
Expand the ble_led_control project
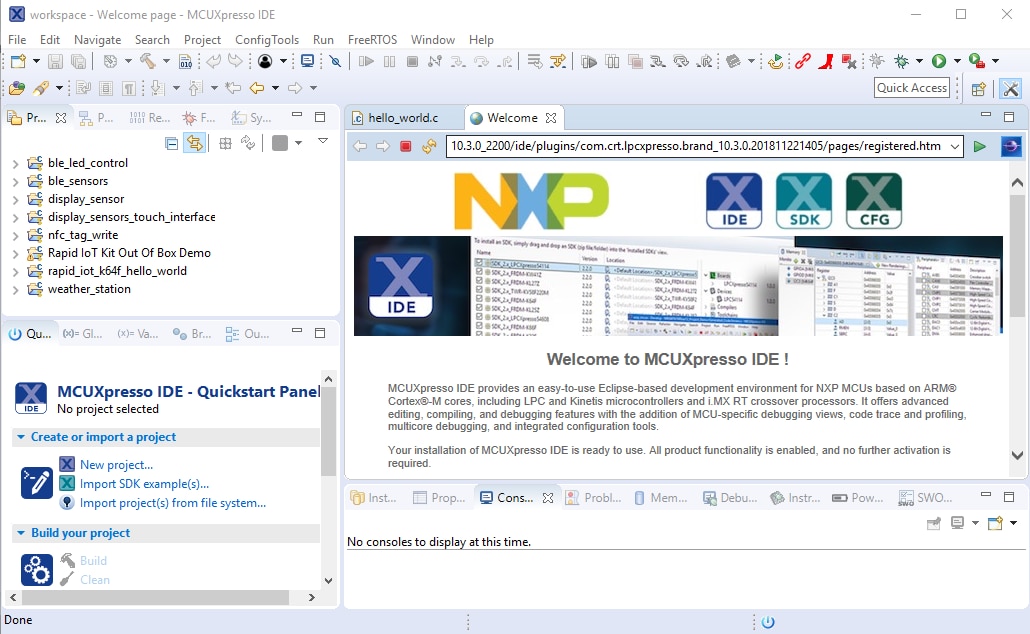point(15,163)
